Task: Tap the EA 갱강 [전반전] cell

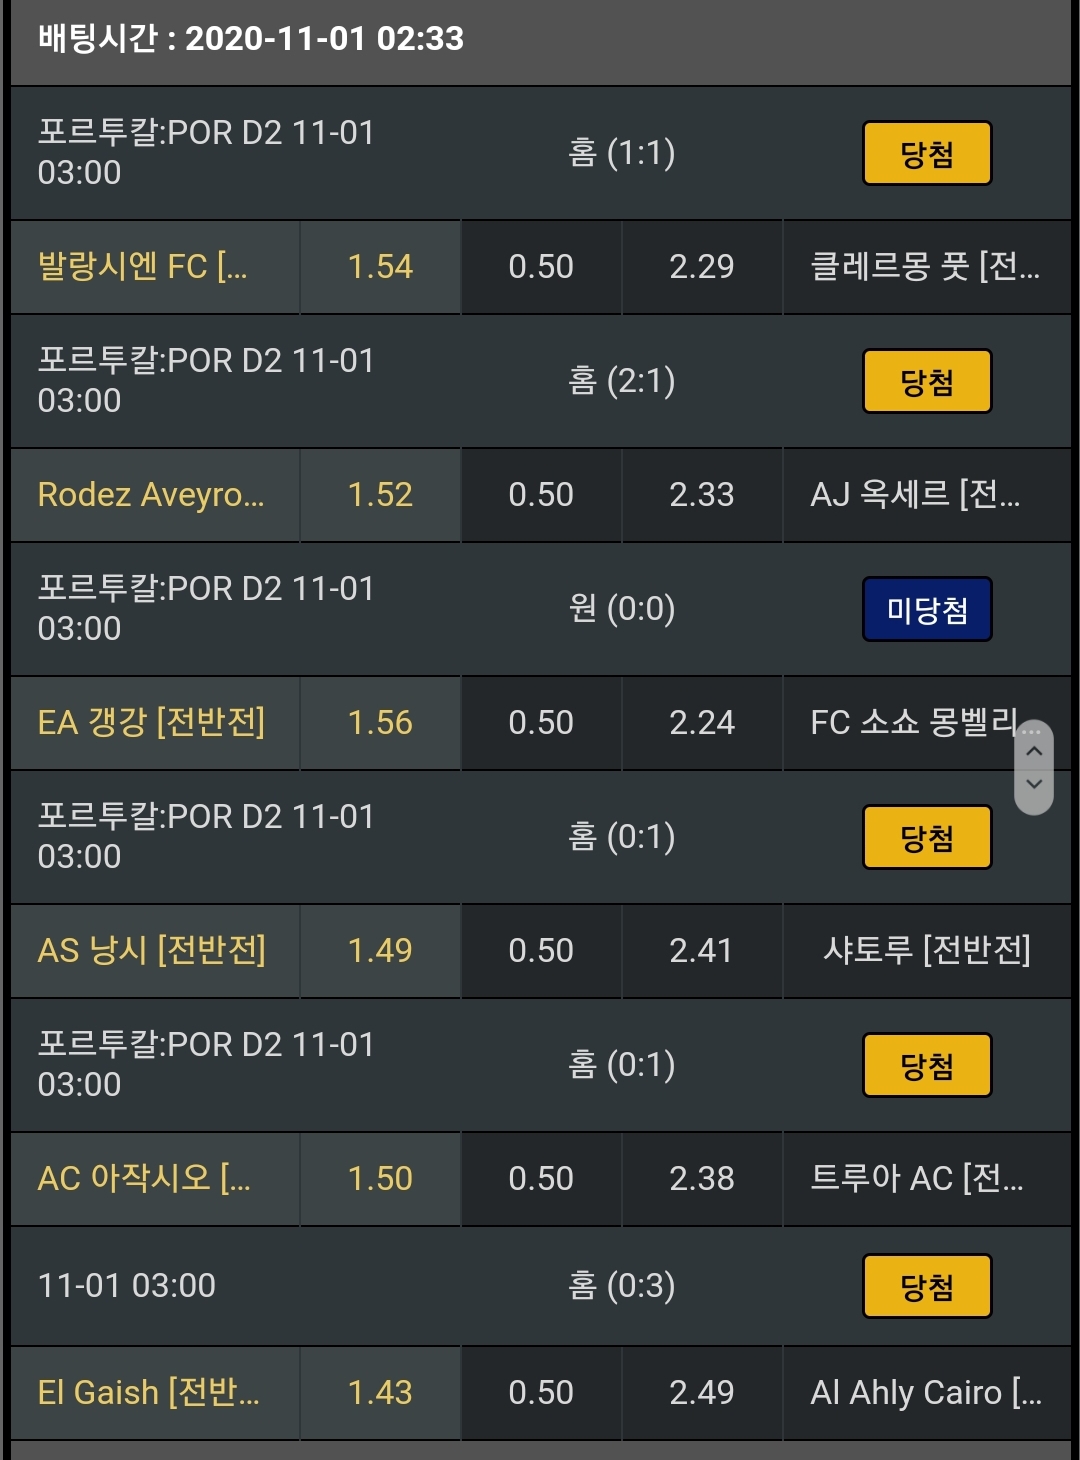Action: coord(156,723)
